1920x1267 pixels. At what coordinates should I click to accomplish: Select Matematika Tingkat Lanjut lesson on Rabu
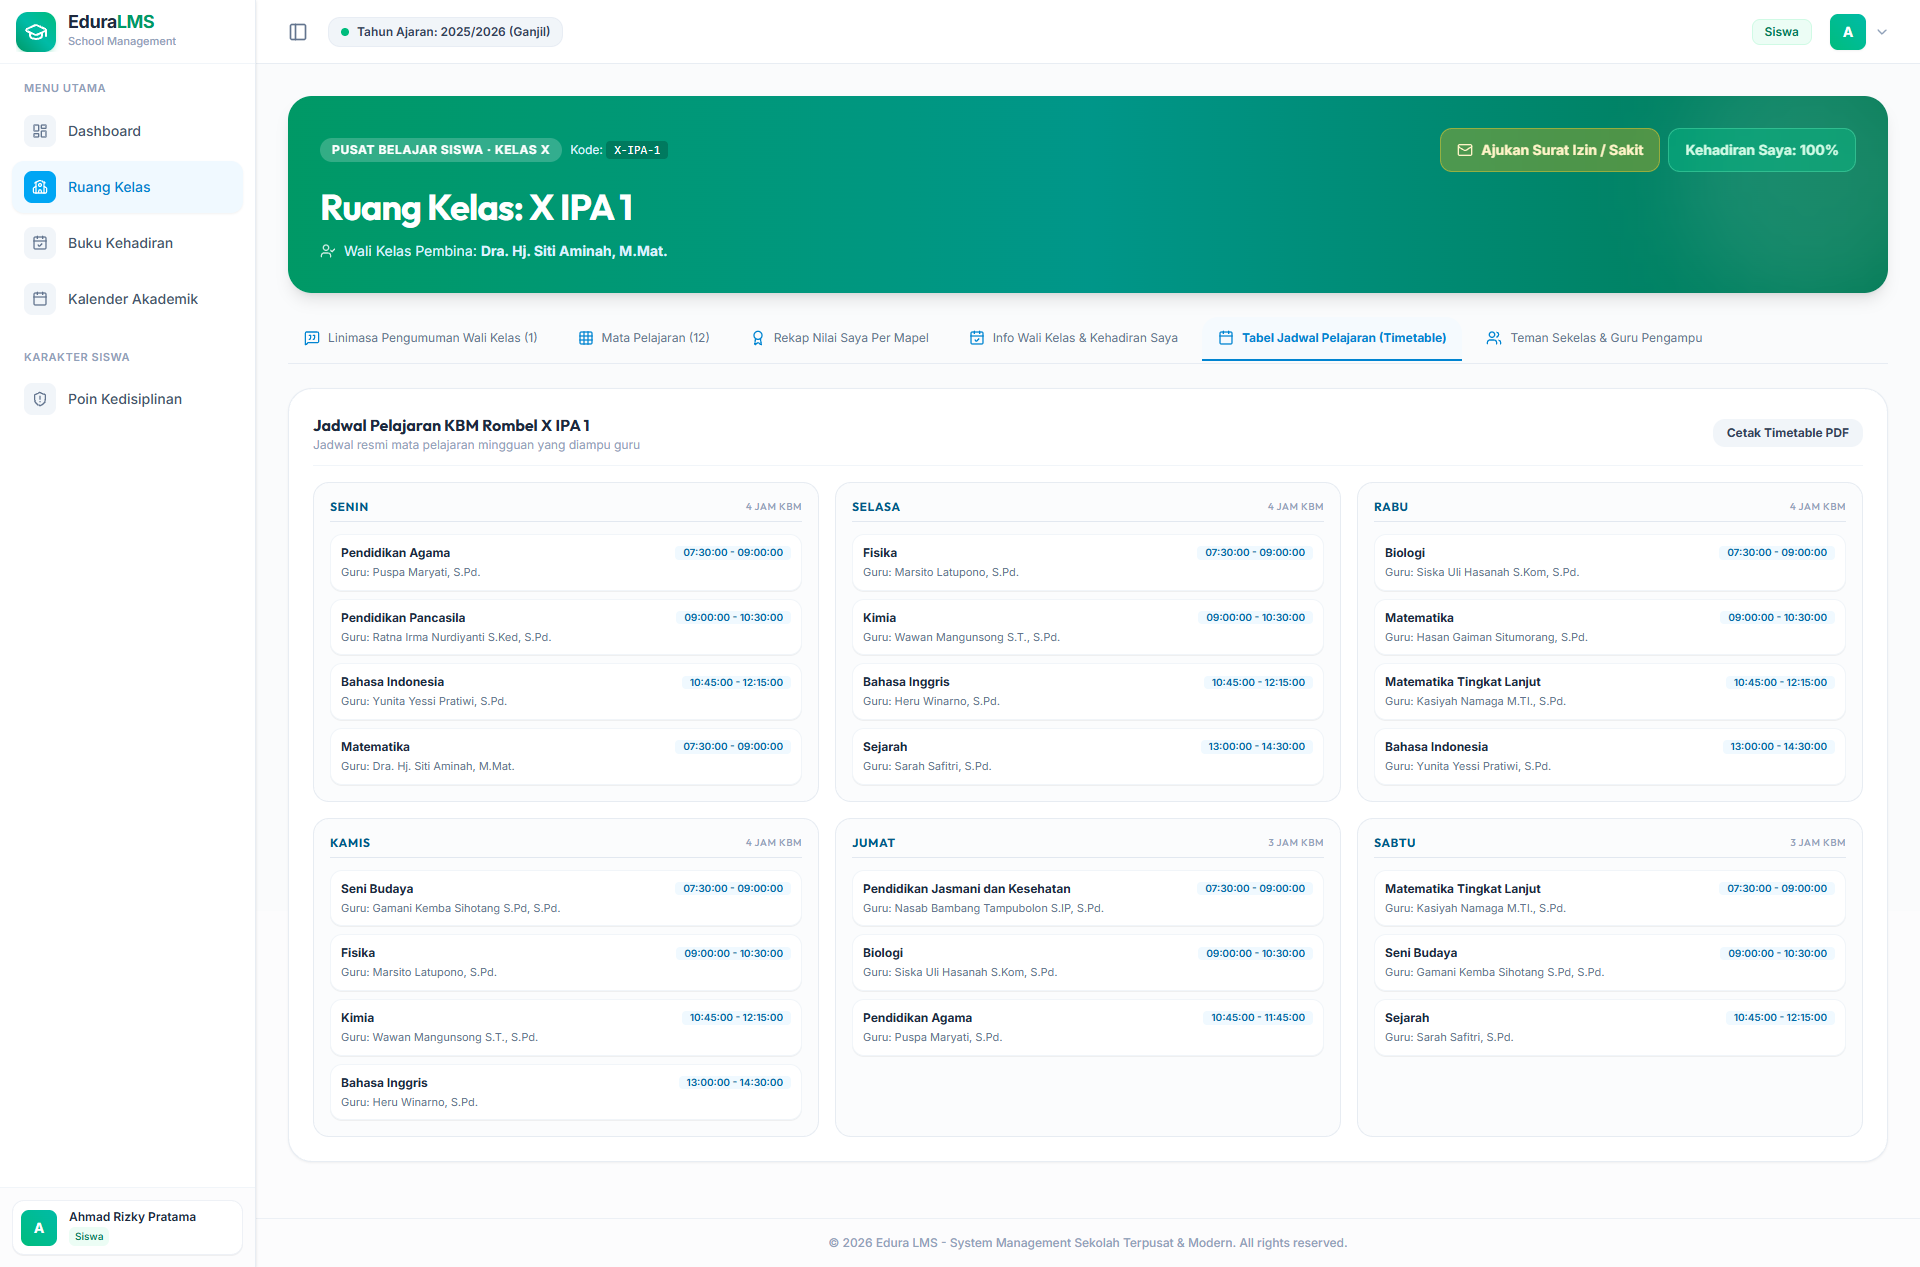(x=1610, y=691)
